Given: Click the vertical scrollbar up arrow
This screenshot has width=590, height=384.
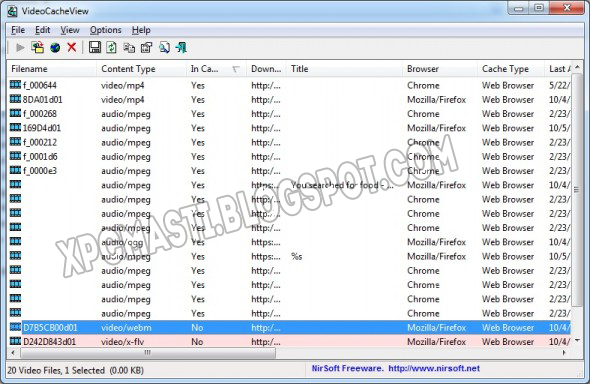Looking at the screenshot, I should coord(577,67).
